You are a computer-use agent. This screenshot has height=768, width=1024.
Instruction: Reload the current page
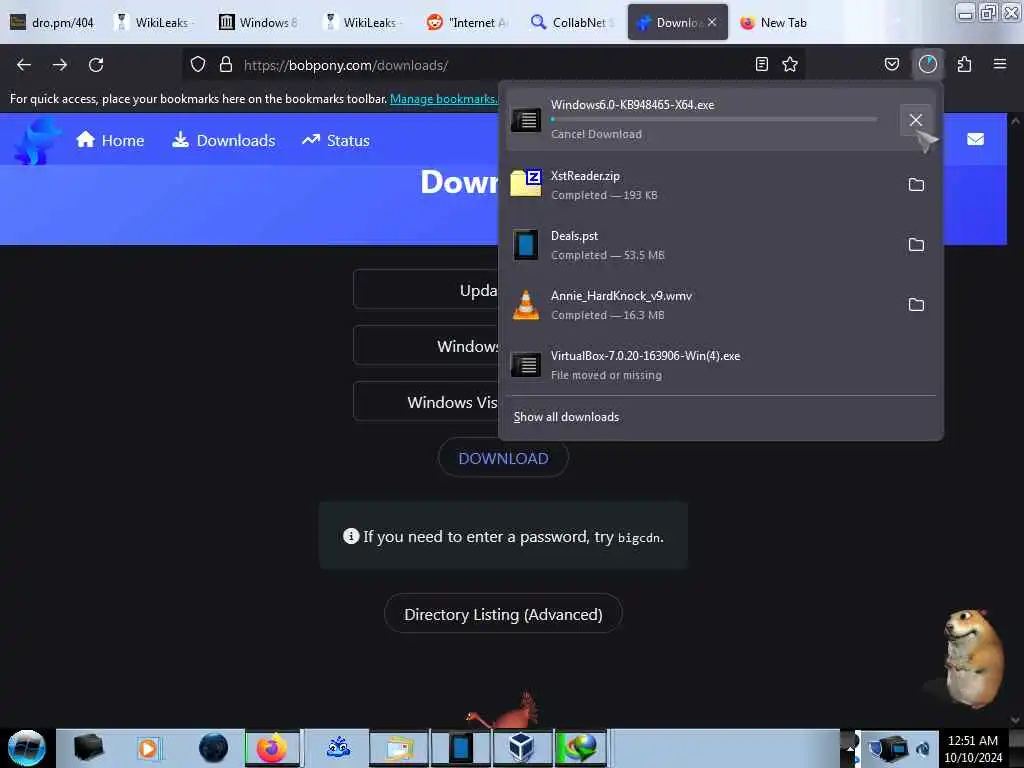96,65
